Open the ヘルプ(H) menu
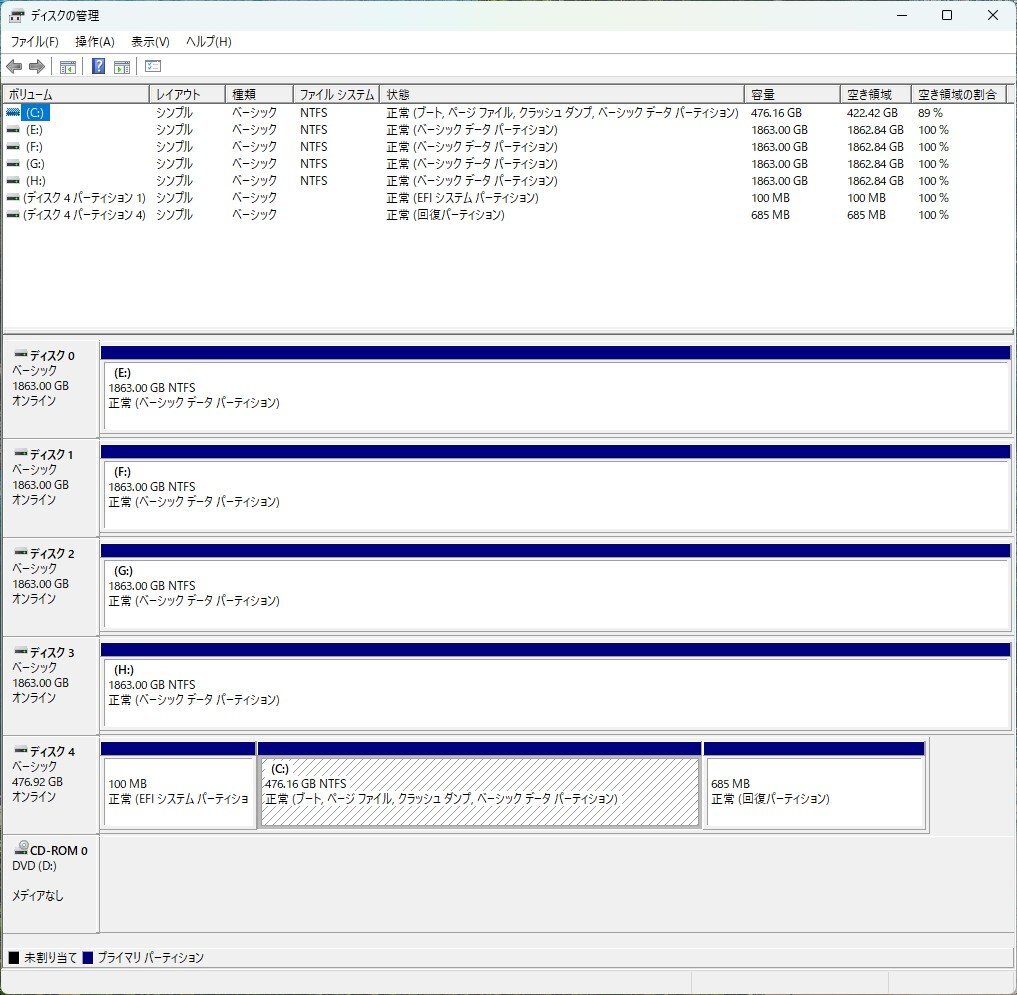 pyautogui.click(x=208, y=42)
